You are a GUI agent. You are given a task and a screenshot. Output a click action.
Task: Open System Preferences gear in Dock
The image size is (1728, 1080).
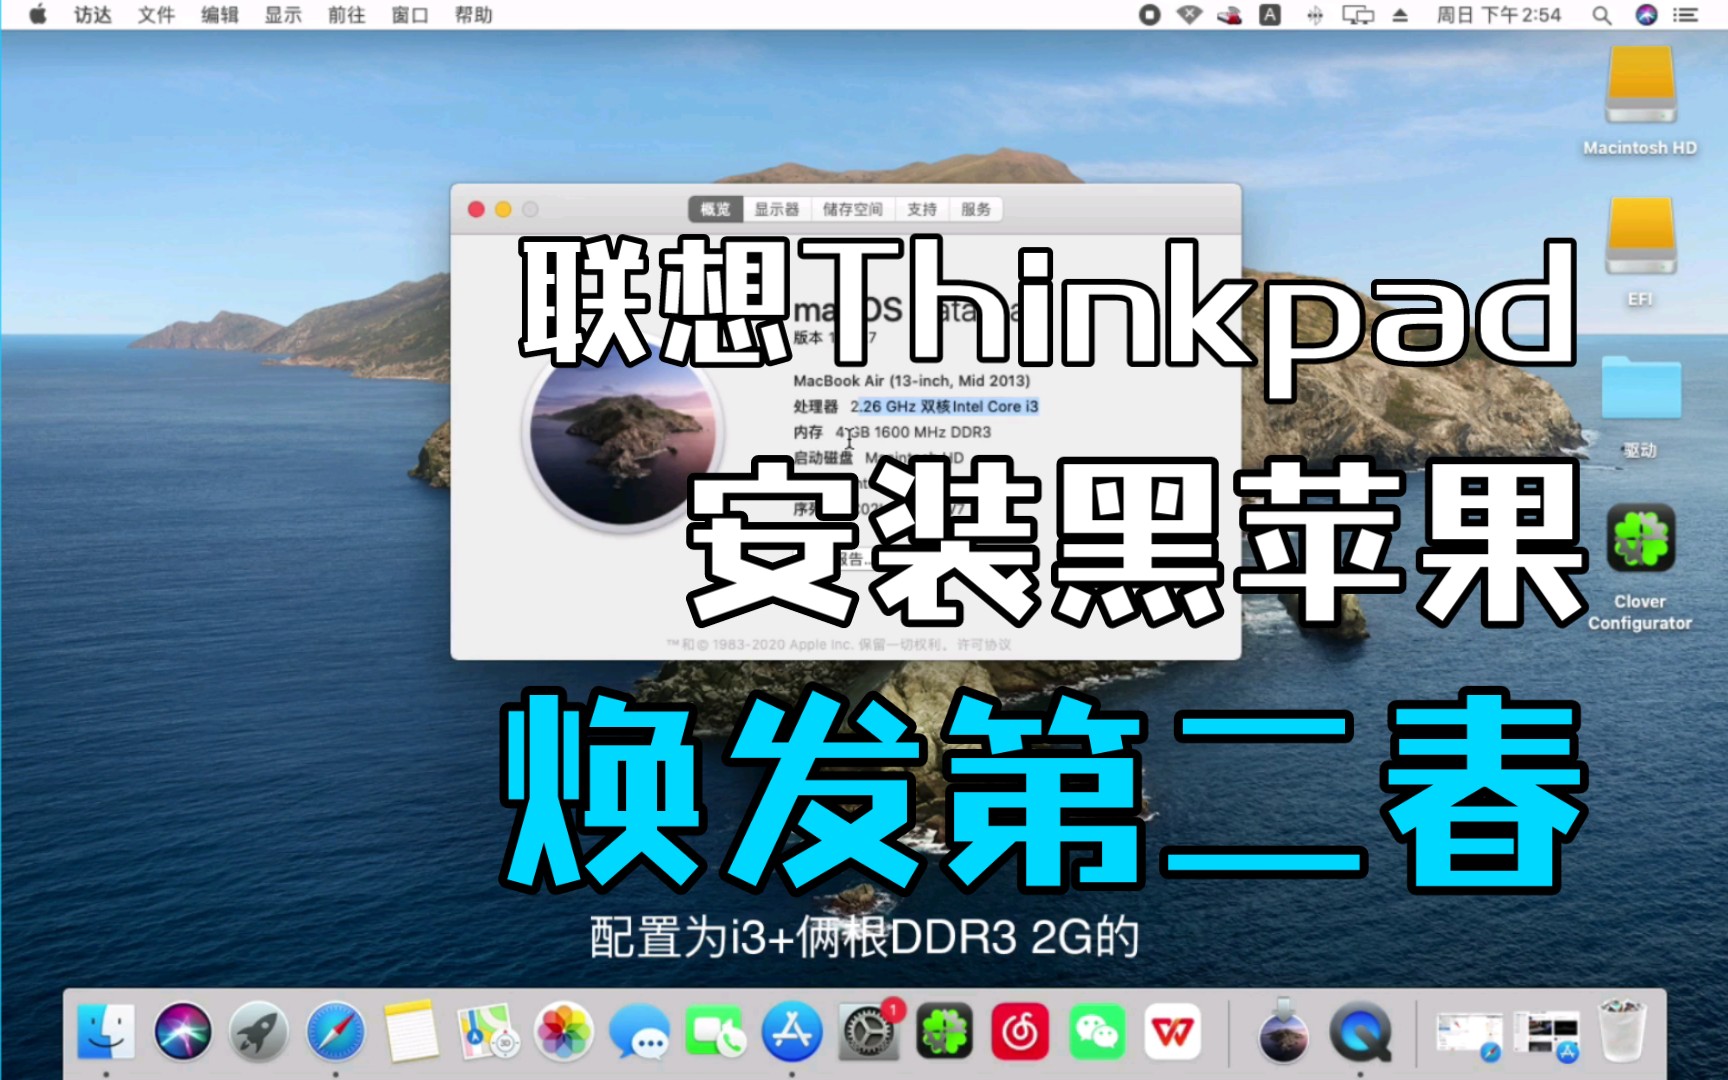[x=868, y=1031]
